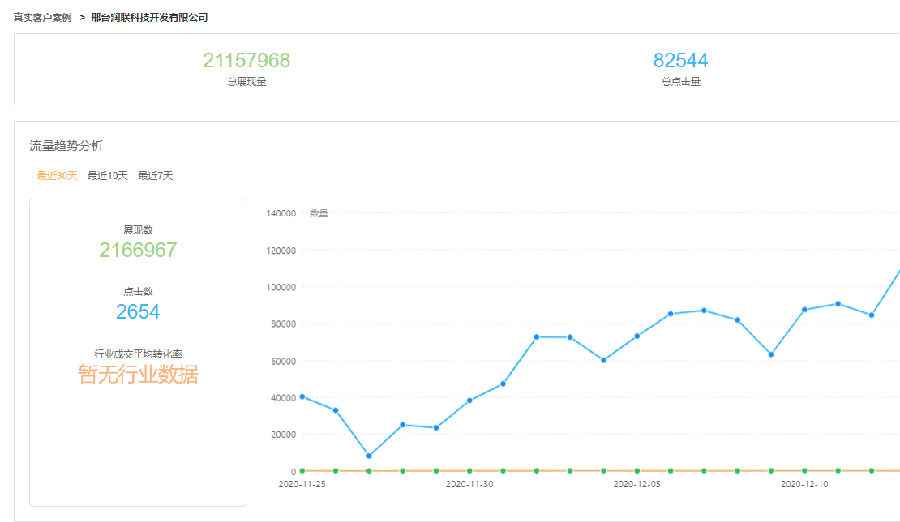Click the 总点击量 label
This screenshot has height=522, width=900.
click(681, 82)
